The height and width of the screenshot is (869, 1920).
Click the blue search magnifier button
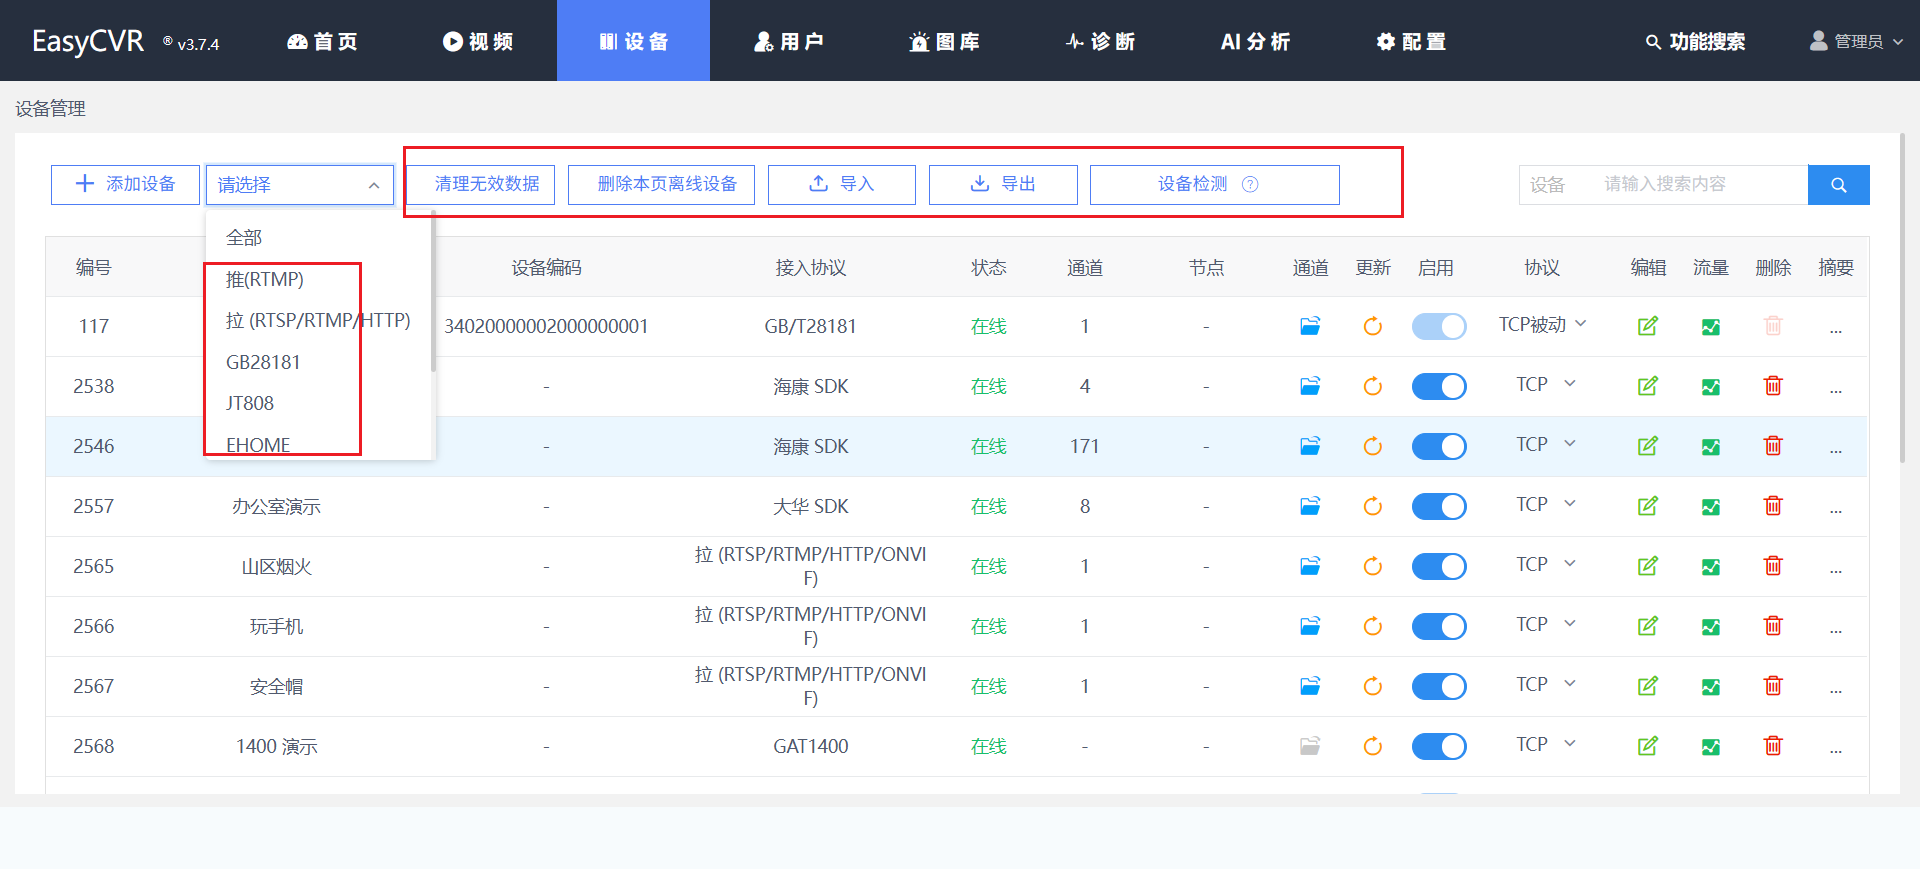(x=1838, y=185)
